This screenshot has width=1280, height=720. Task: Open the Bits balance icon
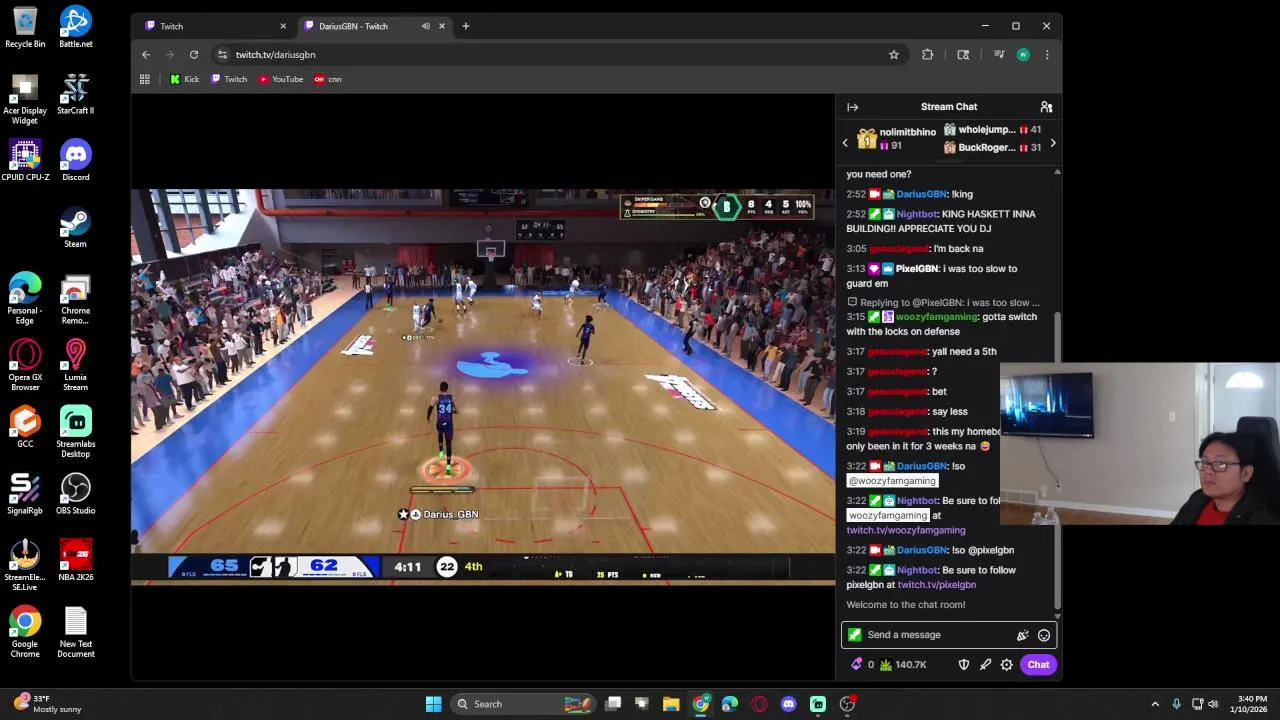click(856, 665)
